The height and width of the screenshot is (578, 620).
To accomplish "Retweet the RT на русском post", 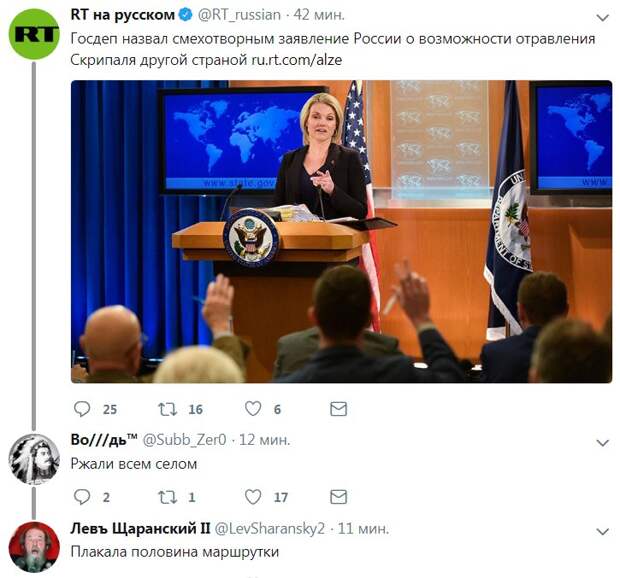I will (168, 409).
